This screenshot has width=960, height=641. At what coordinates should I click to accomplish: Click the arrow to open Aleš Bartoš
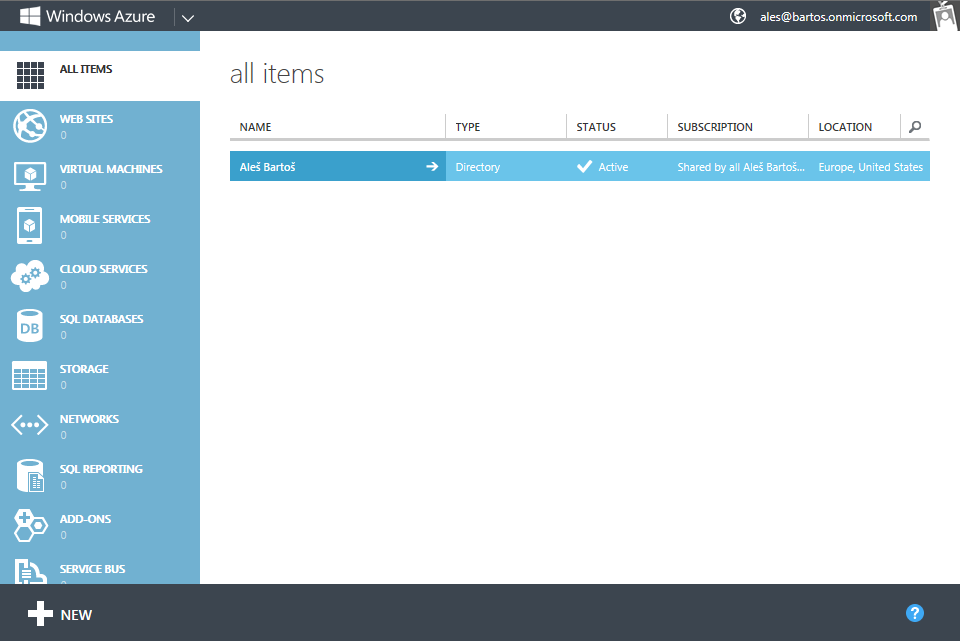pyautogui.click(x=432, y=167)
